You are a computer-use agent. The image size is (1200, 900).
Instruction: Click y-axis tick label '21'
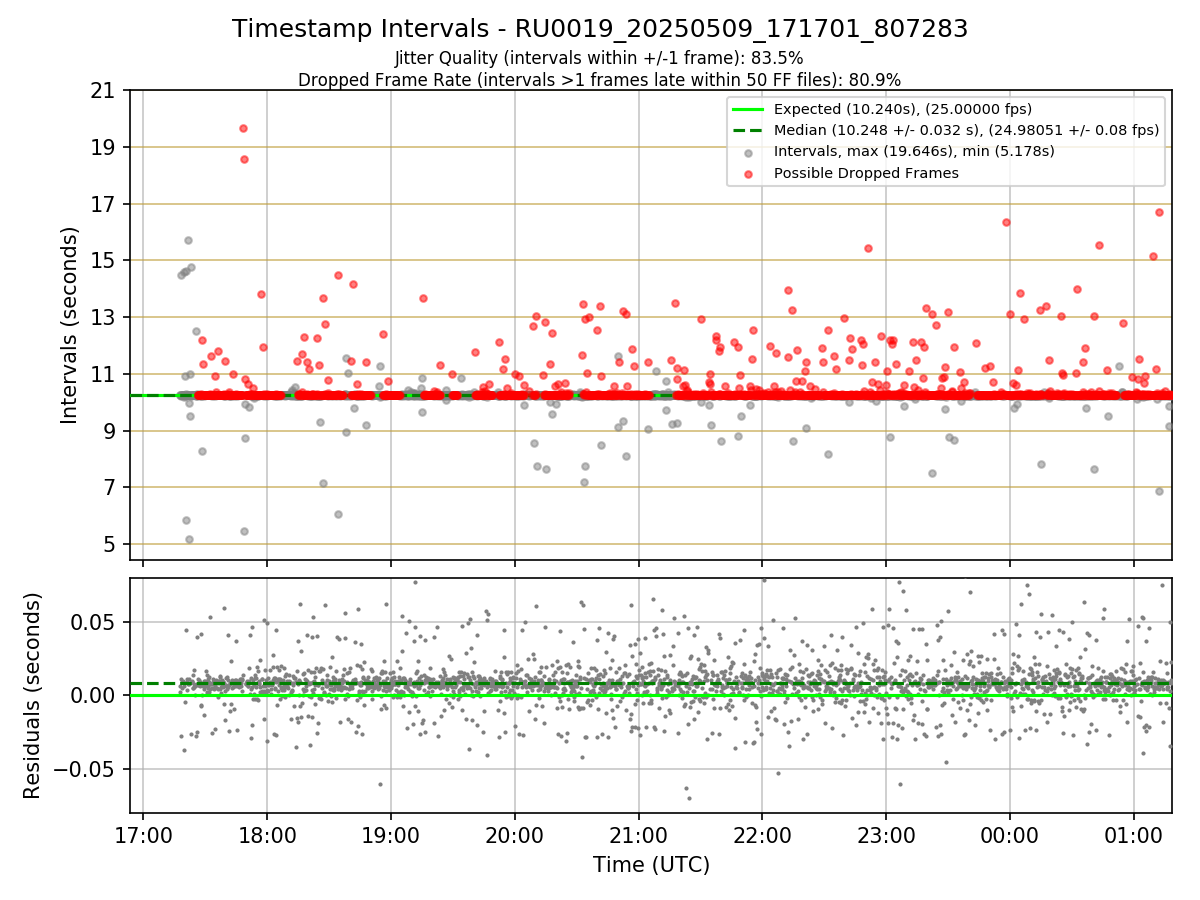coord(104,91)
